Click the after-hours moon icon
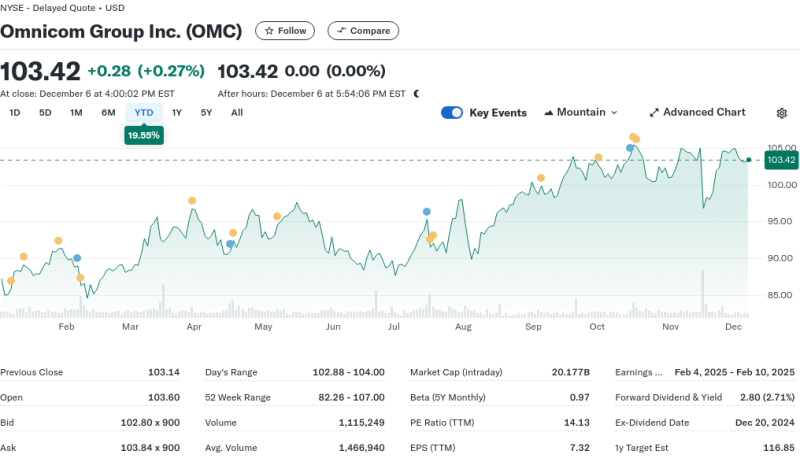Screen dimensions: 800x469 tap(416, 93)
